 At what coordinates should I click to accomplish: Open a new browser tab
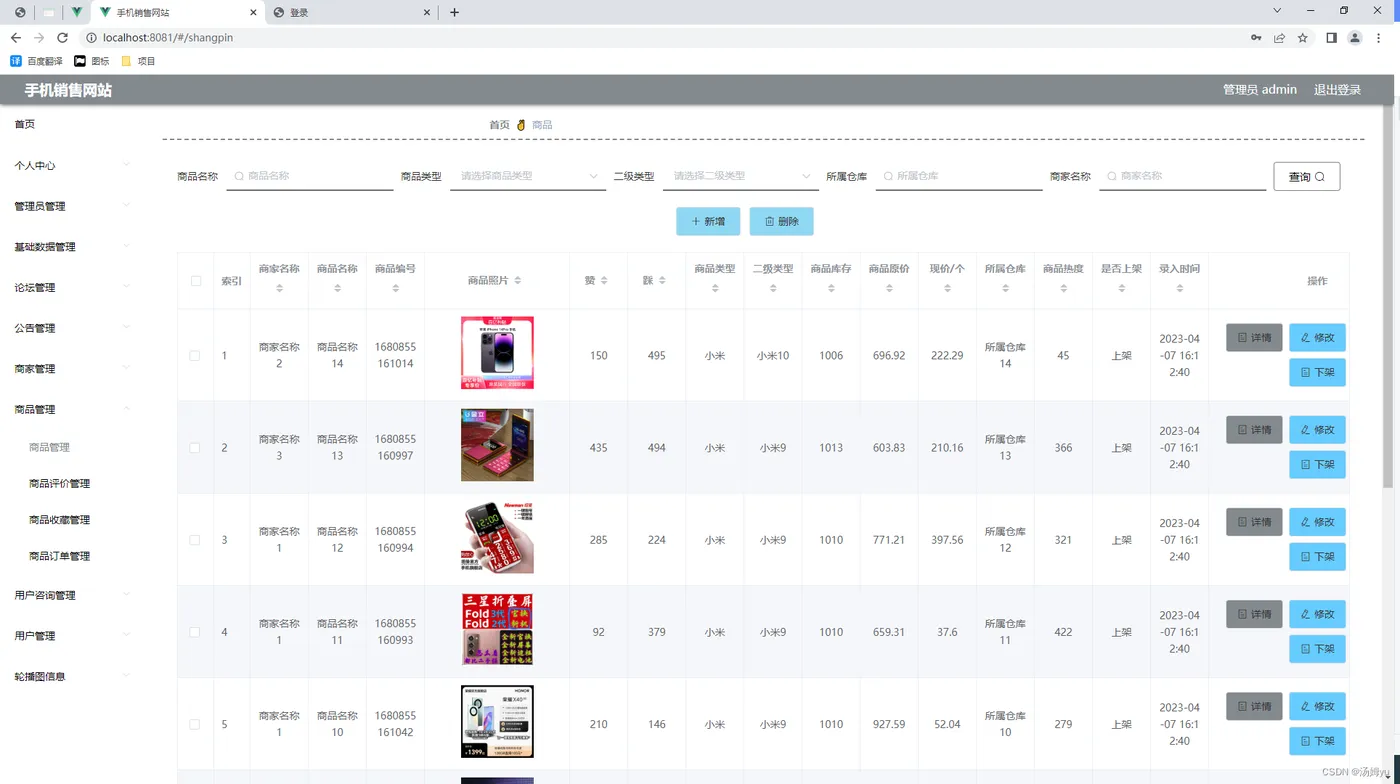click(x=454, y=12)
